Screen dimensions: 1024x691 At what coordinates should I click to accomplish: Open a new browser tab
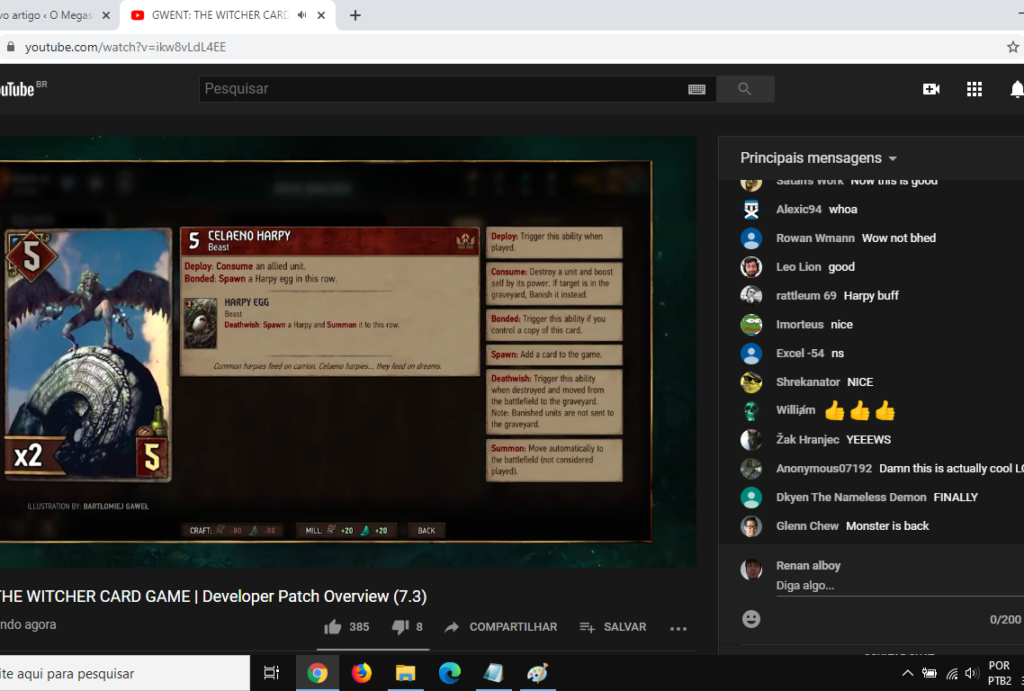(x=355, y=15)
